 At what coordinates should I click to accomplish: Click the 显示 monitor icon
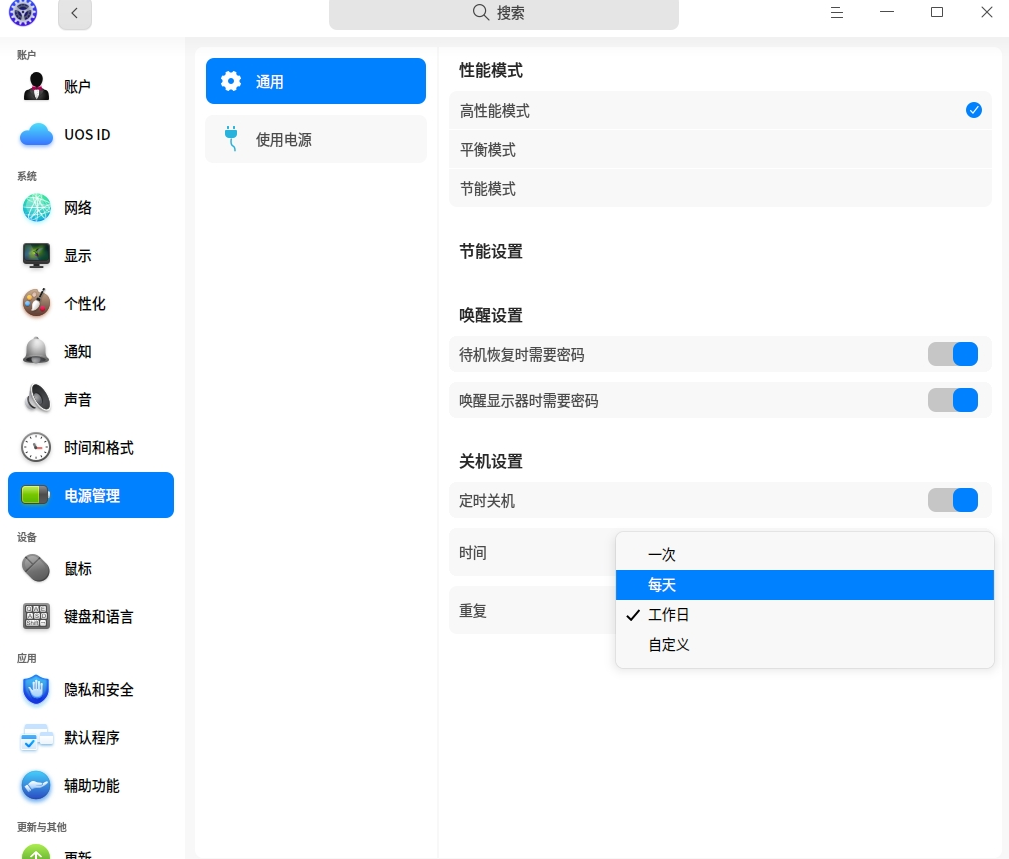coord(36,255)
